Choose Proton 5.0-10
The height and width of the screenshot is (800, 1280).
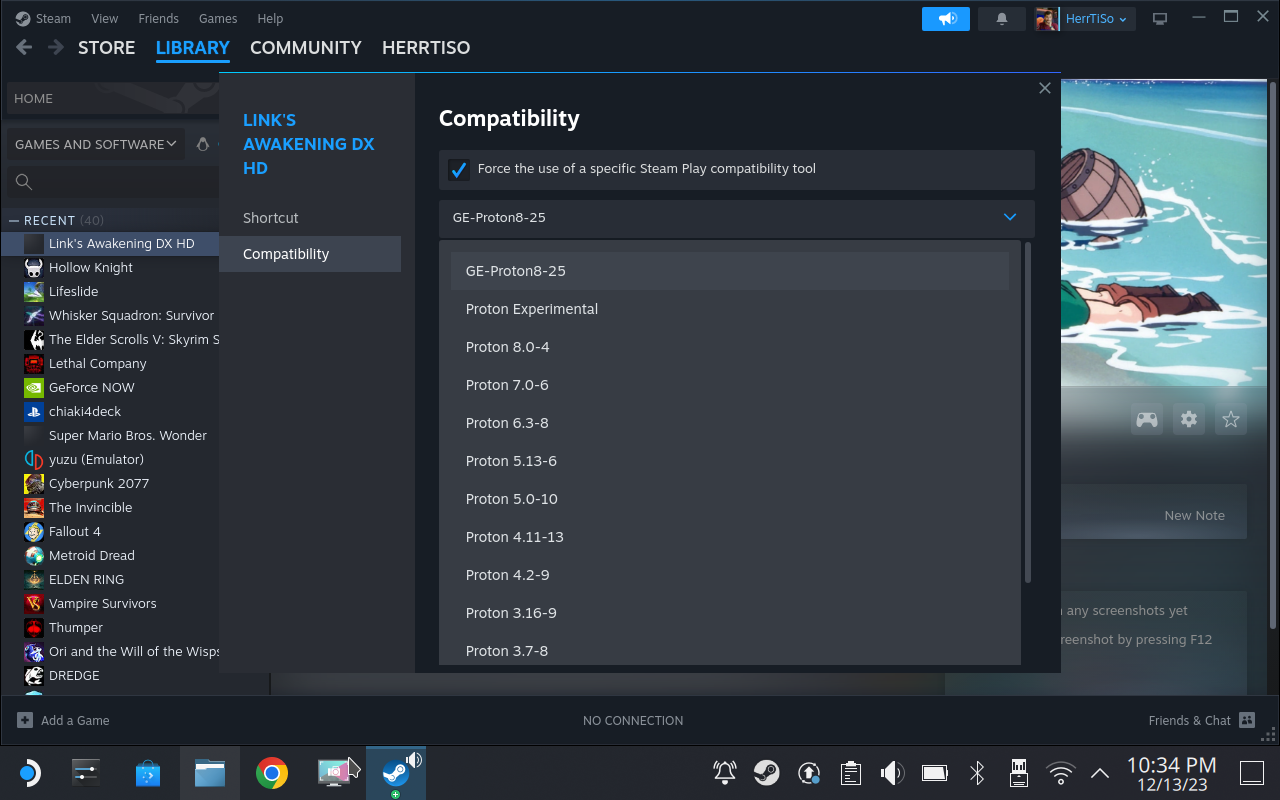click(730, 499)
